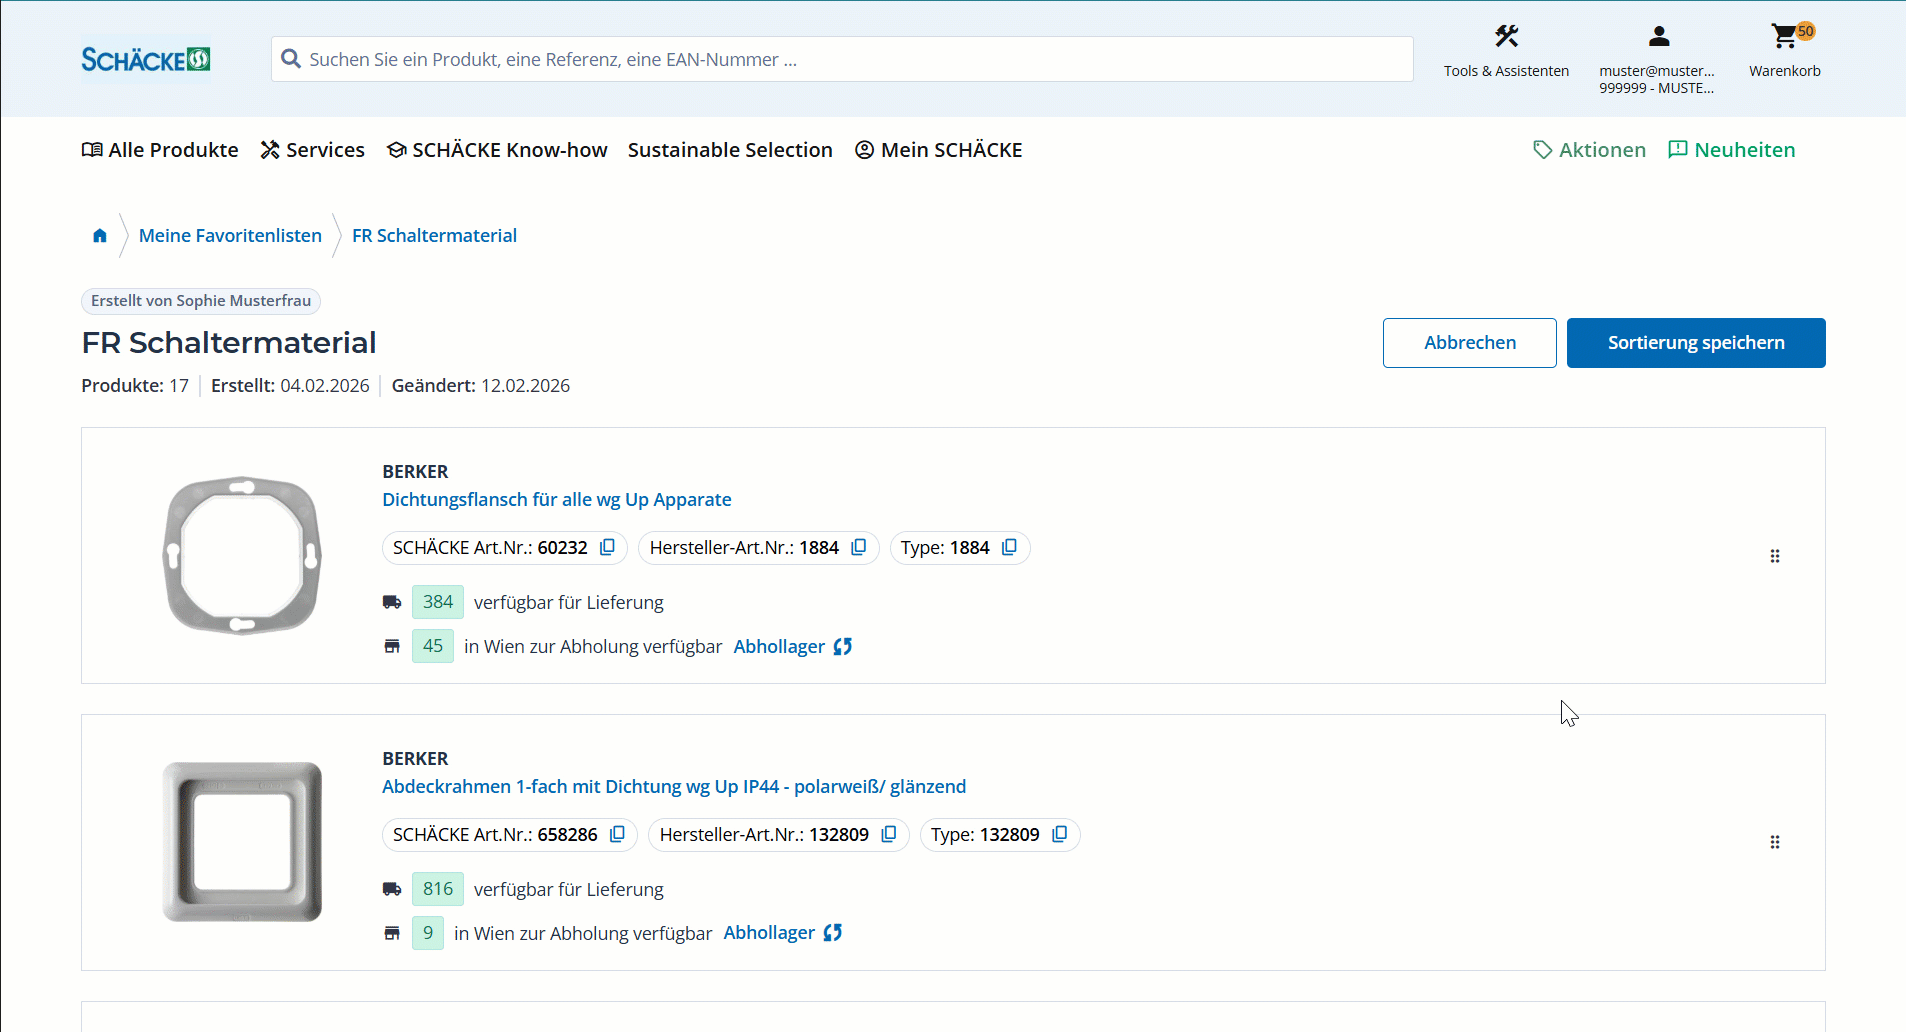Click the Abbrechen button
This screenshot has height=1032, width=1906.
(1469, 343)
